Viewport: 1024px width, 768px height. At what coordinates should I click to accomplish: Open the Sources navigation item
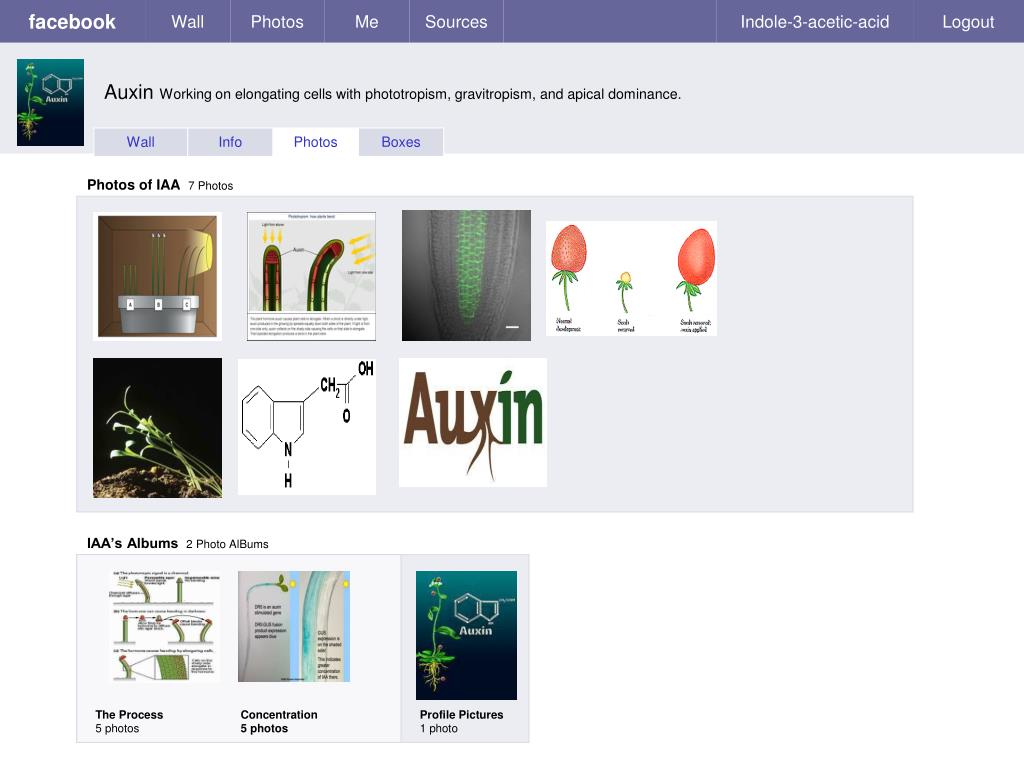[456, 22]
